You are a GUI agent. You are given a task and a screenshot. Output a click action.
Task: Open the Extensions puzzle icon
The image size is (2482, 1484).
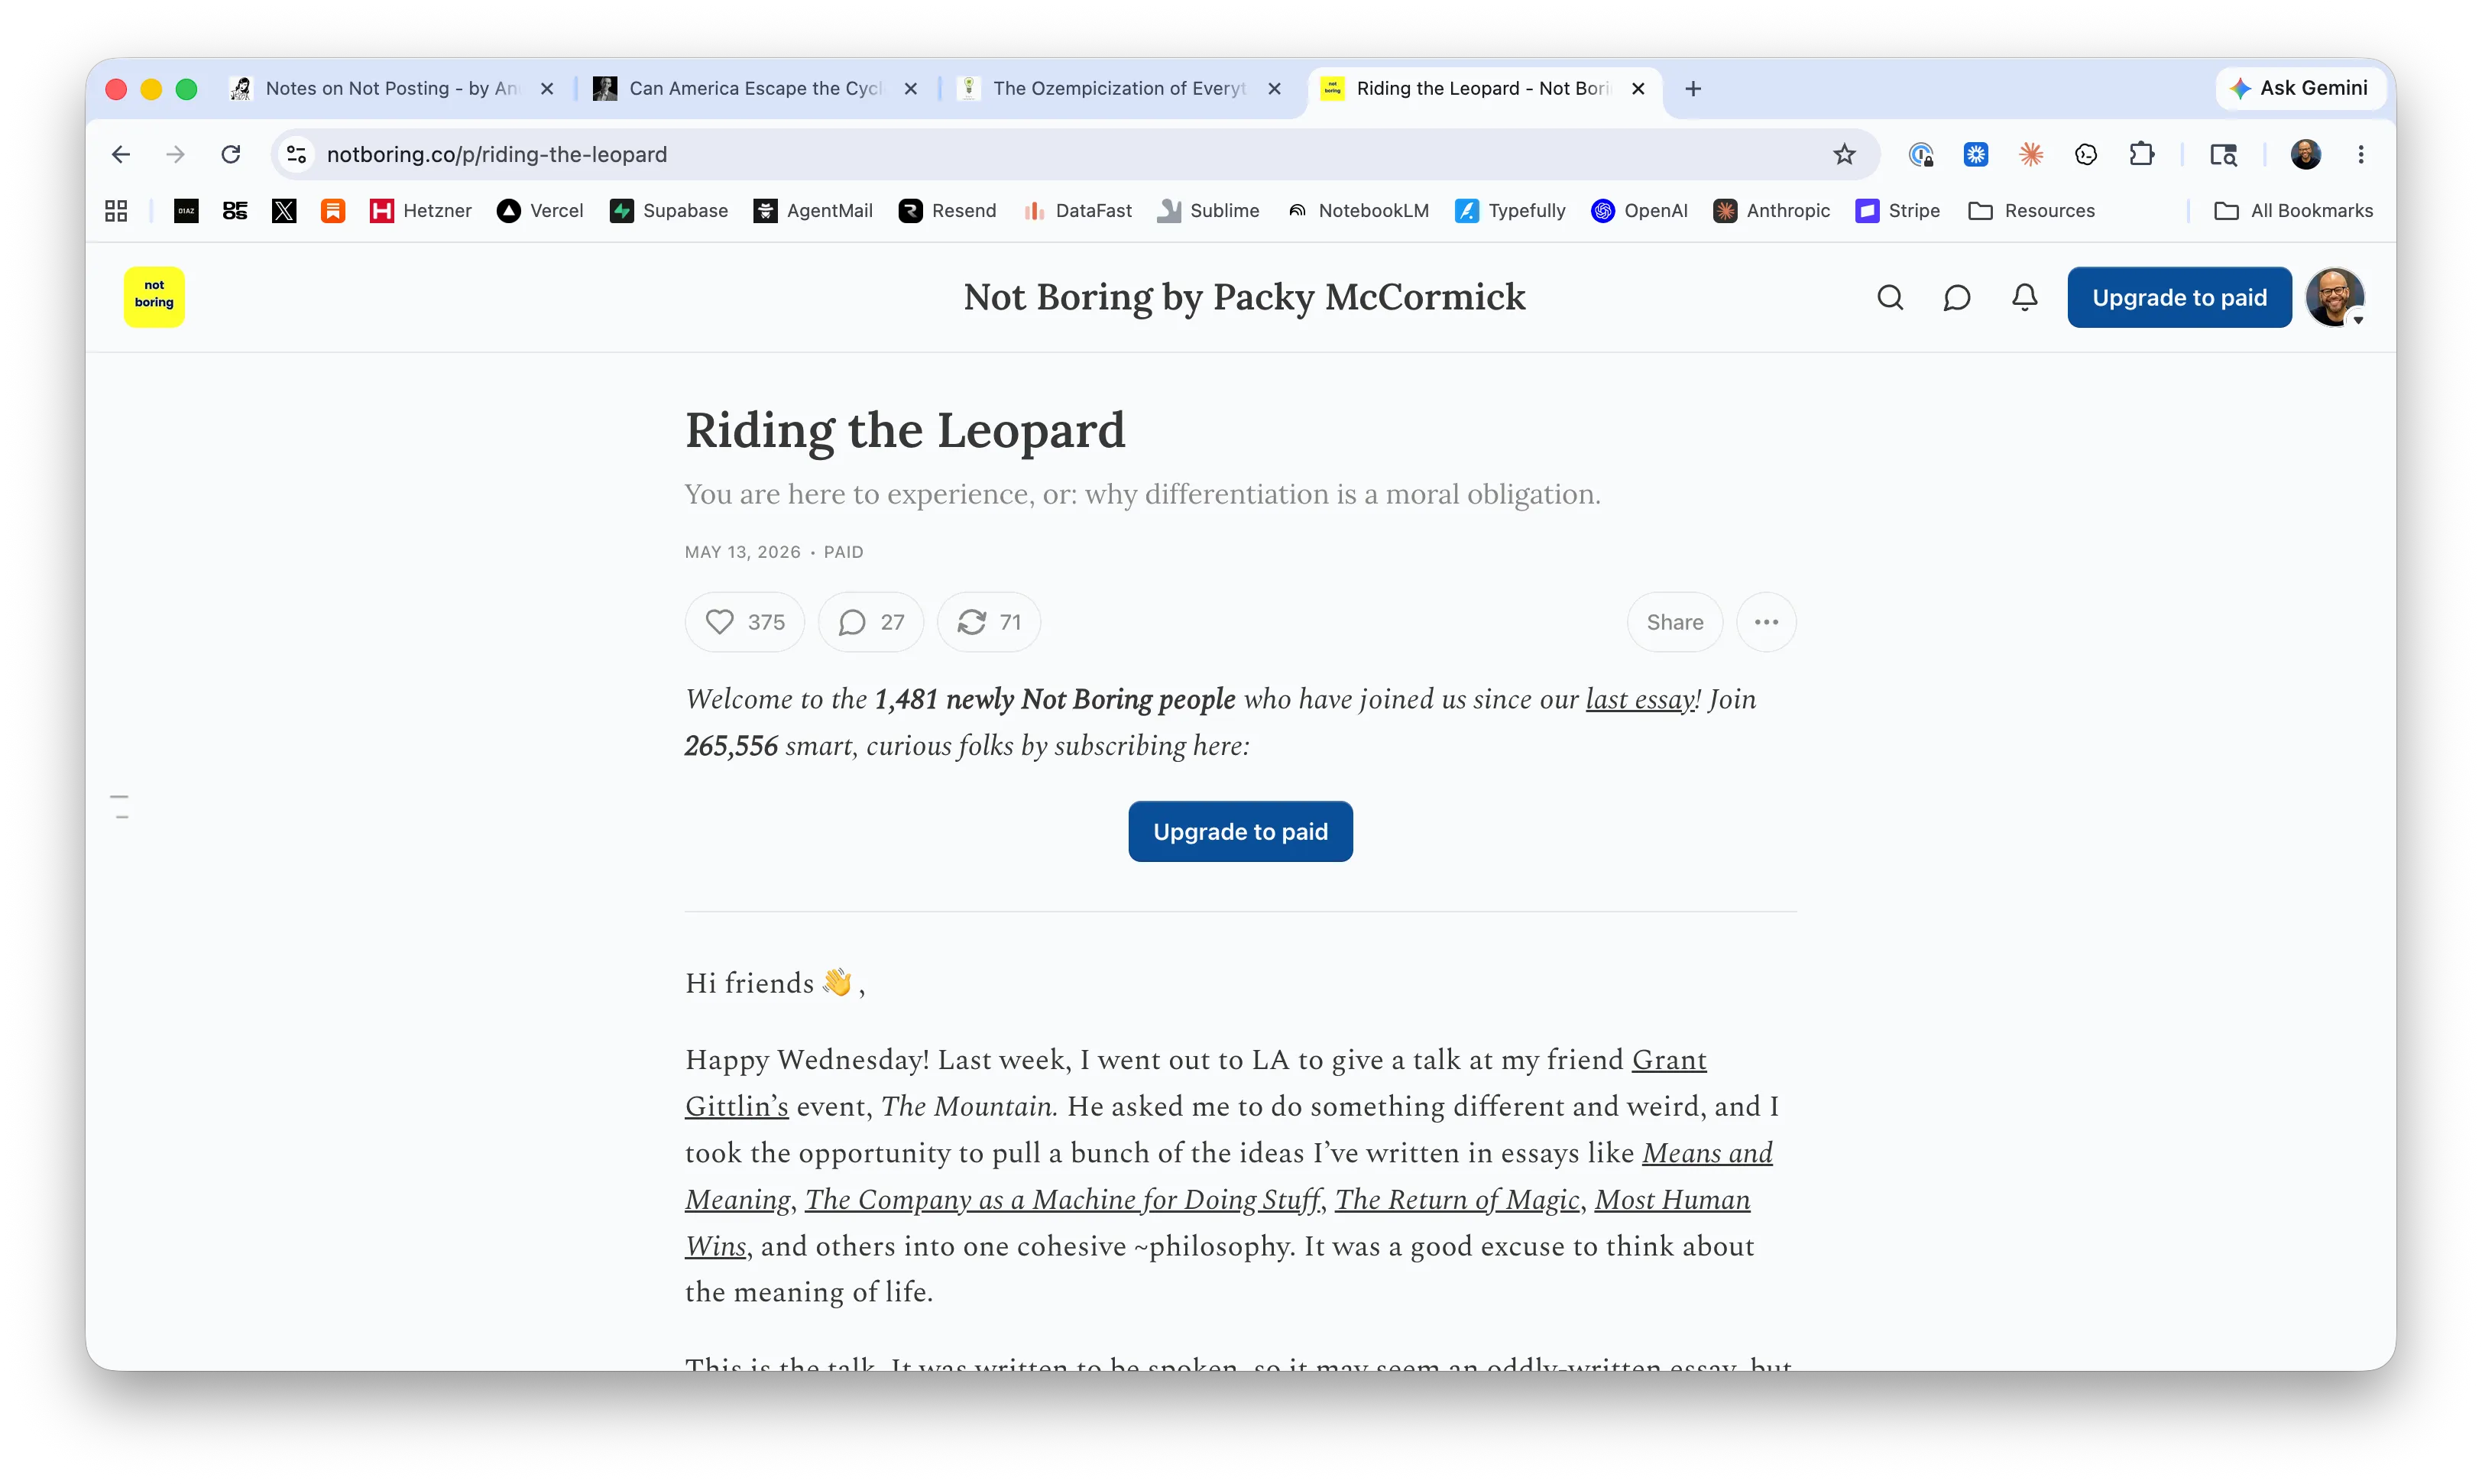(x=2141, y=154)
